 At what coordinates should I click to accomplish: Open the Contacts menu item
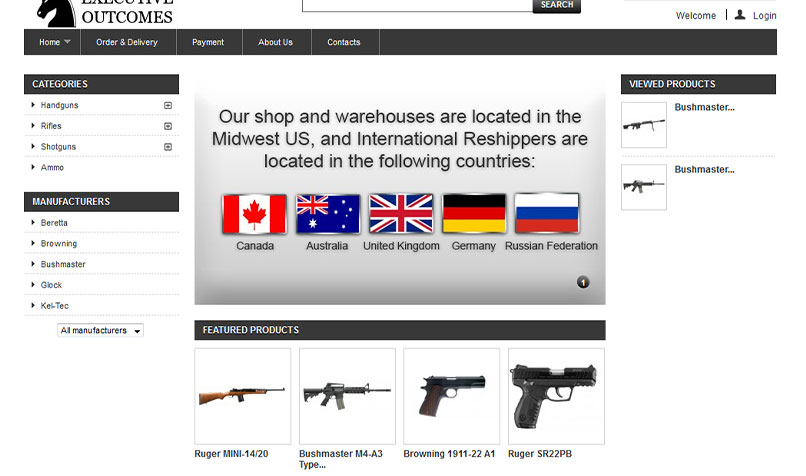[344, 42]
